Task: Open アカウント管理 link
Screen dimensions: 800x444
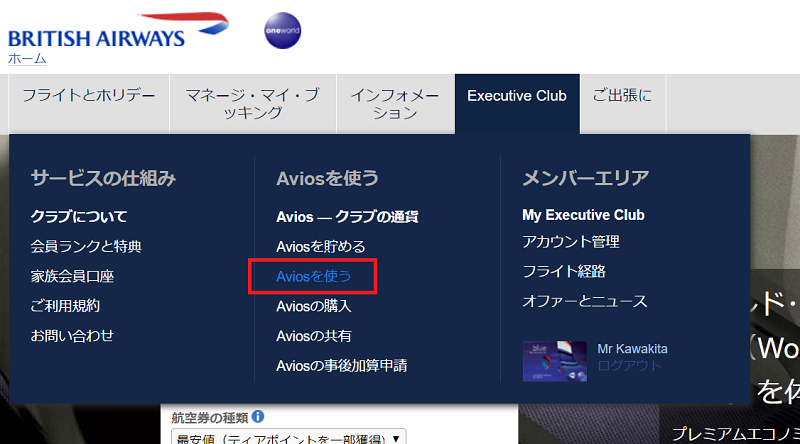Action: [570, 241]
